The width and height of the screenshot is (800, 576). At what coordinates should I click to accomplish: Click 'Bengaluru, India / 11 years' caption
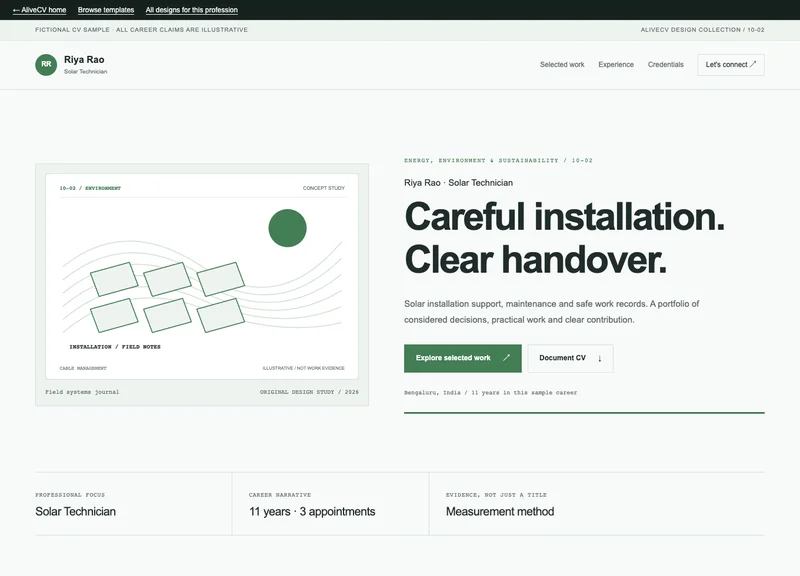[490, 392]
